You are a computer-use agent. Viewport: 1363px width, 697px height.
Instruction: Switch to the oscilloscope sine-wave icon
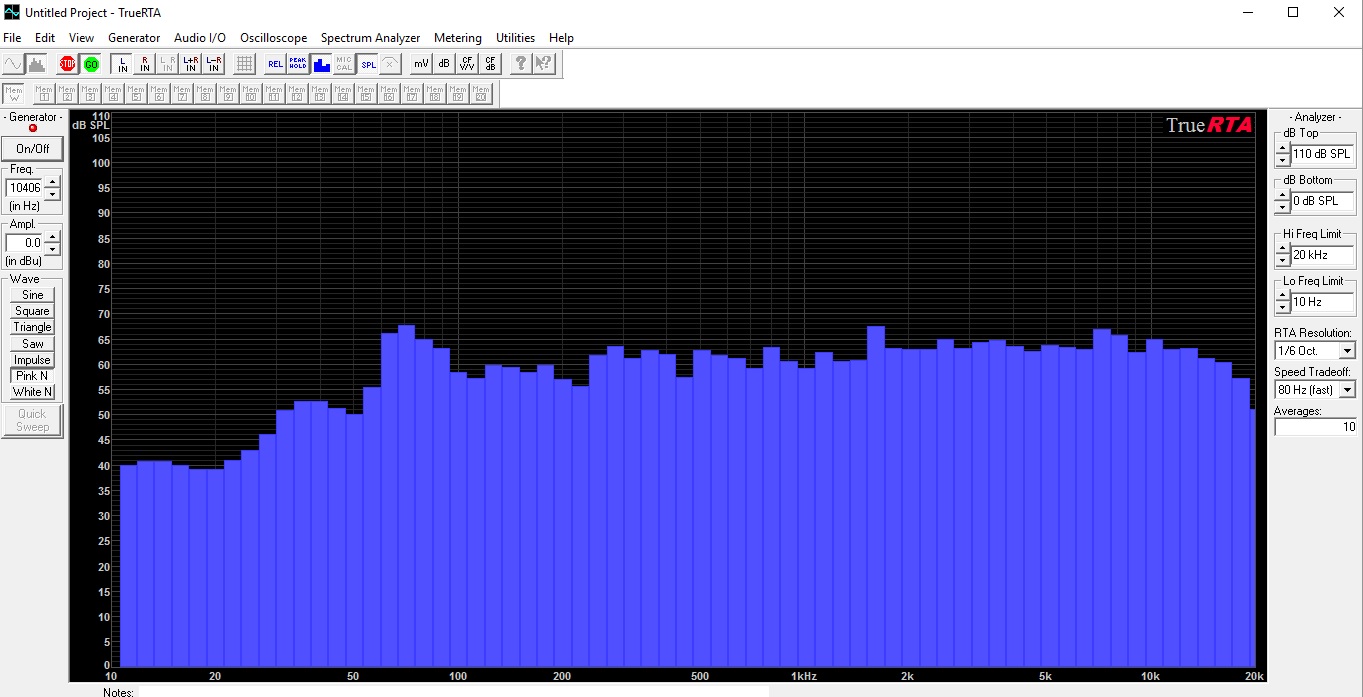(13, 64)
